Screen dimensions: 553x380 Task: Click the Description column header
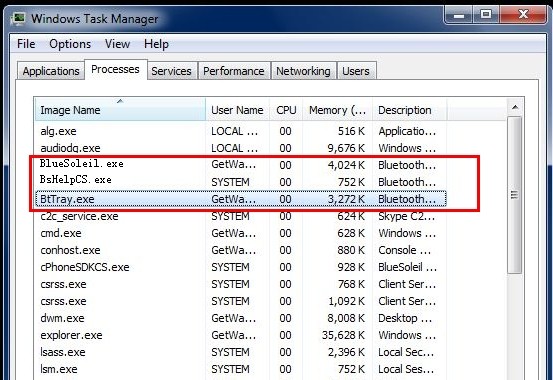point(409,110)
